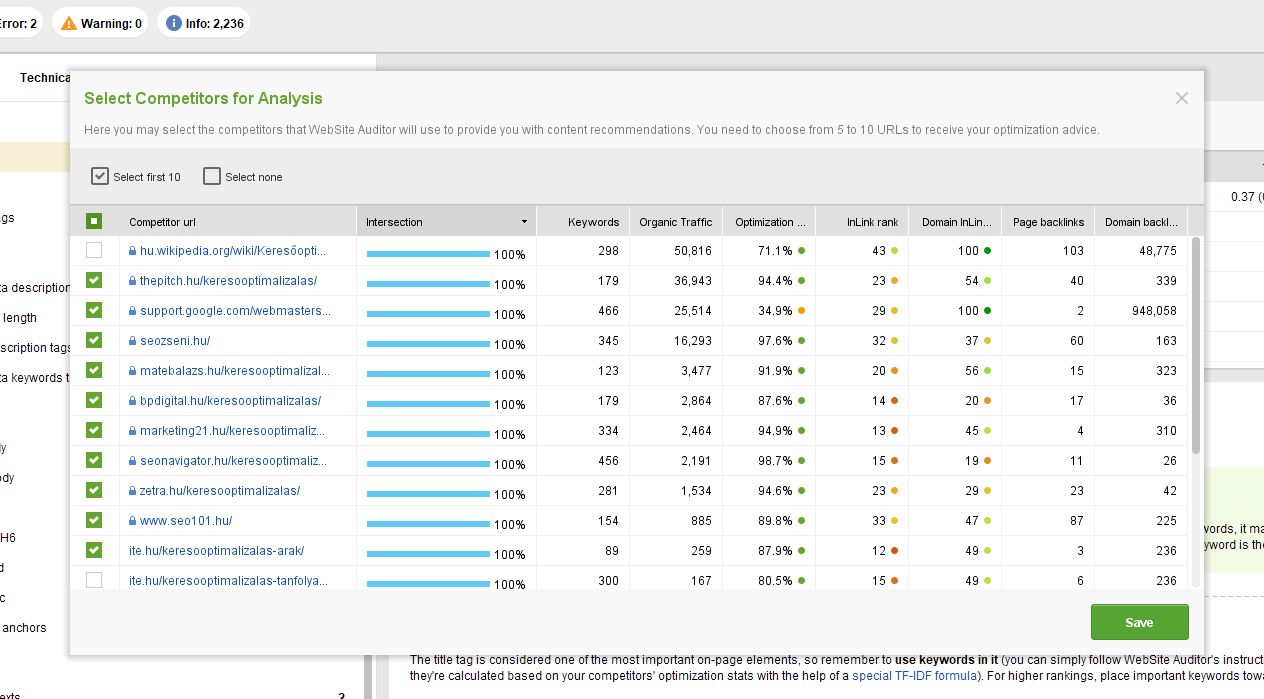Screen dimensions: 1264x699
Task: Open the bpdigital.hu competitor link
Action: [x=230, y=401]
